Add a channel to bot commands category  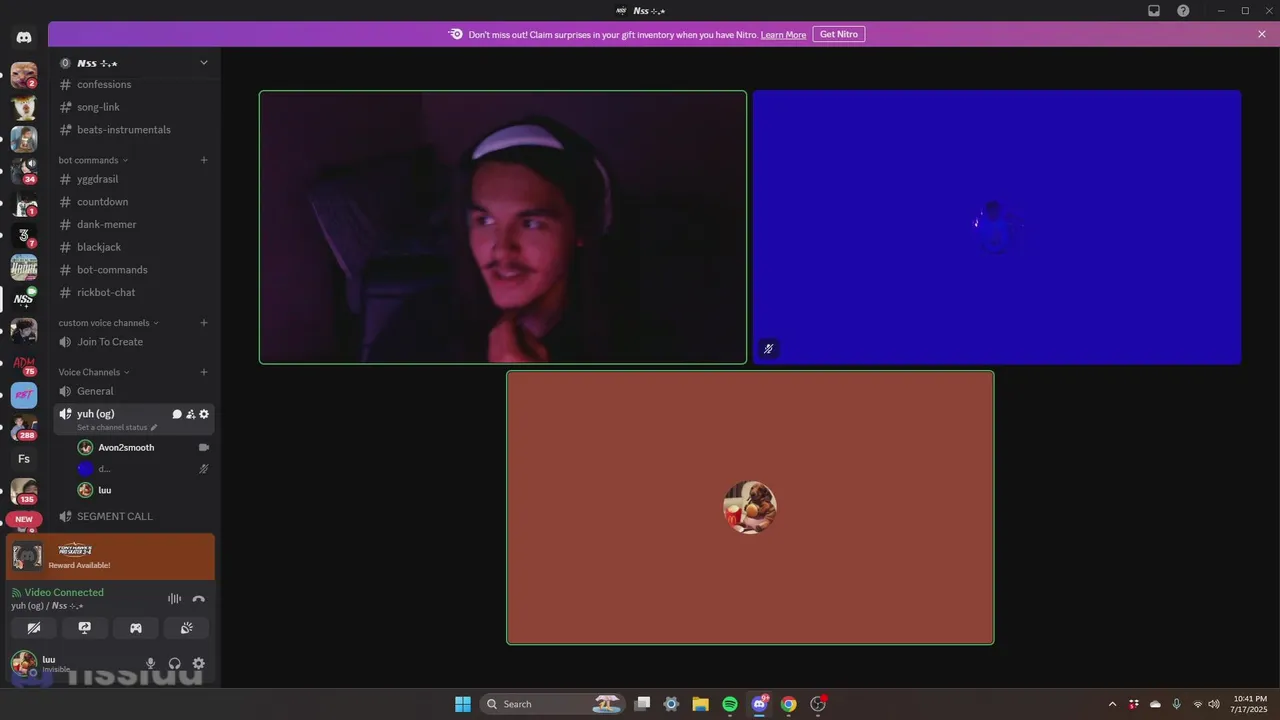point(204,160)
